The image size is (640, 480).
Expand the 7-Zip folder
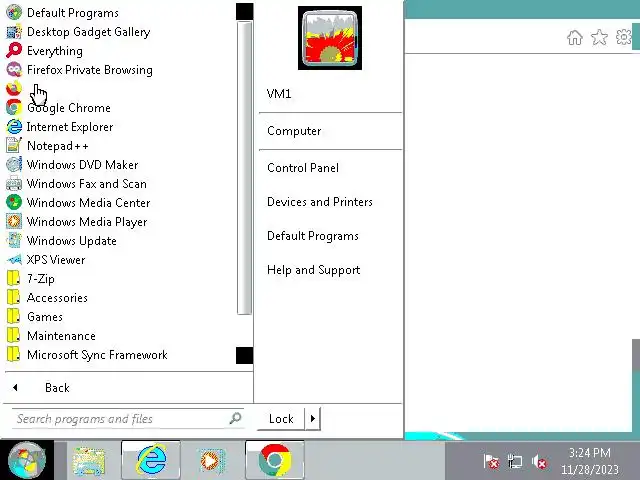coord(30,279)
